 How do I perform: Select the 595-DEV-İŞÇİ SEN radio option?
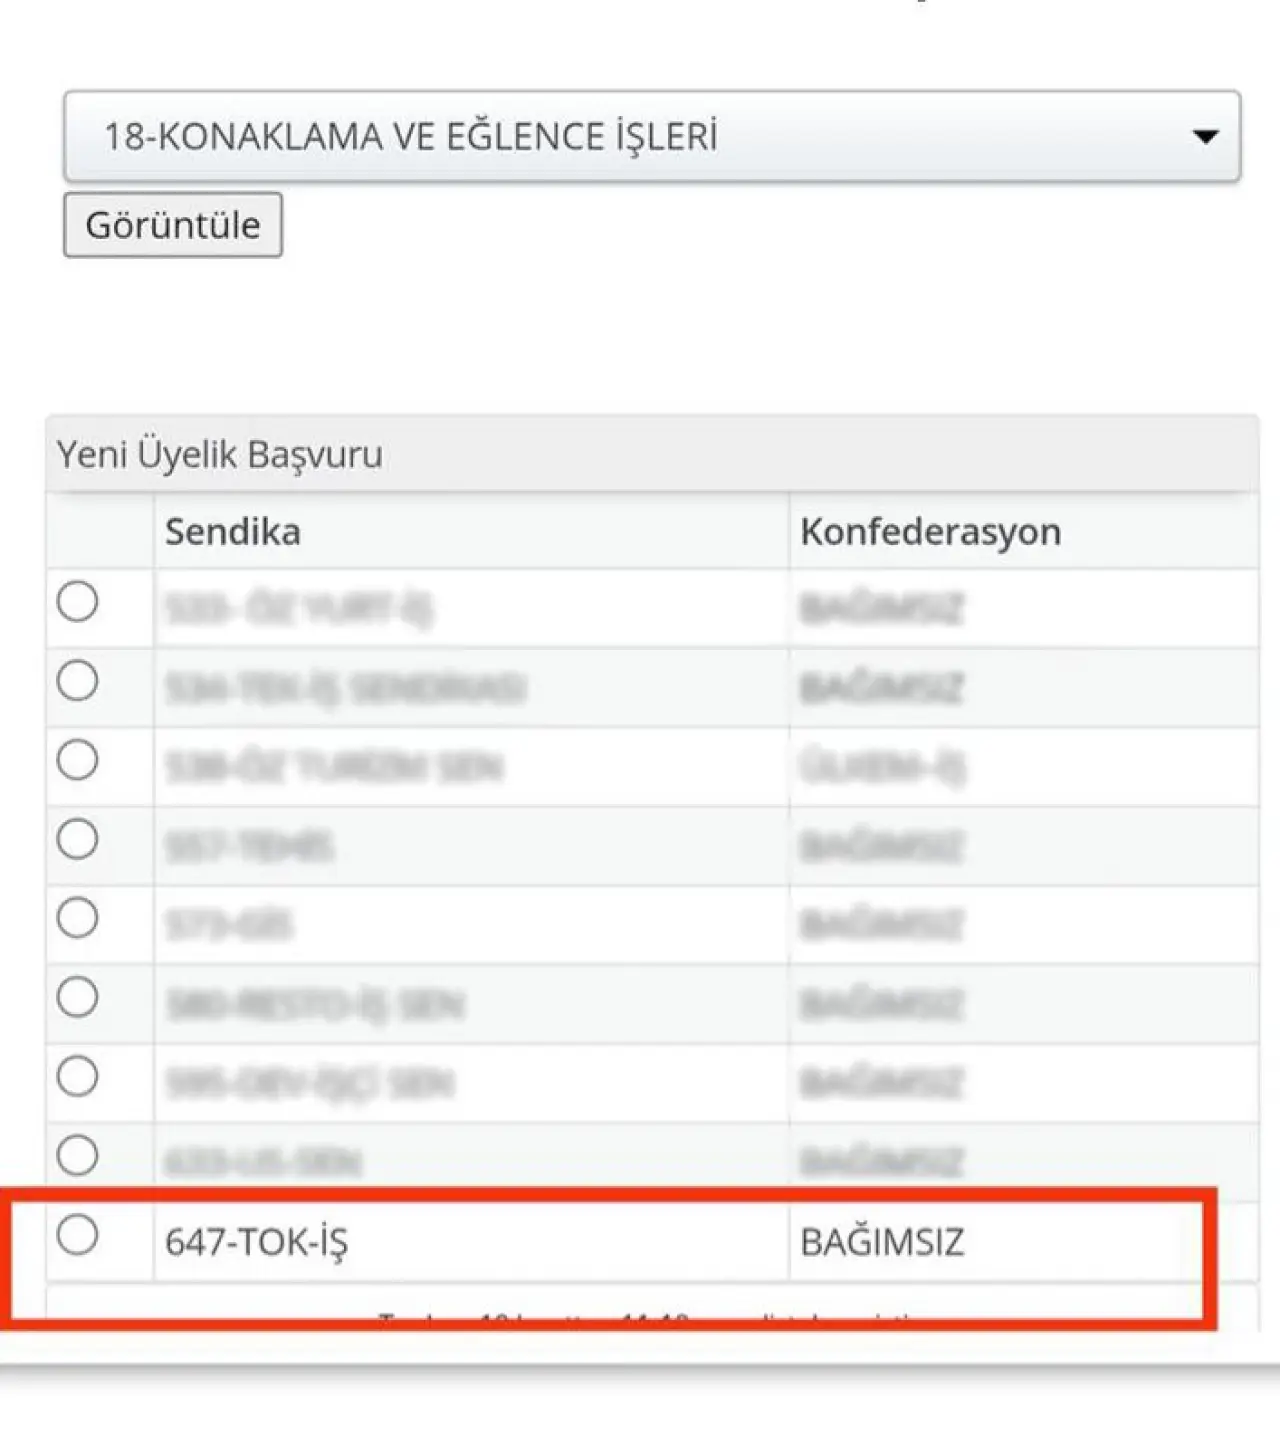(x=77, y=1077)
